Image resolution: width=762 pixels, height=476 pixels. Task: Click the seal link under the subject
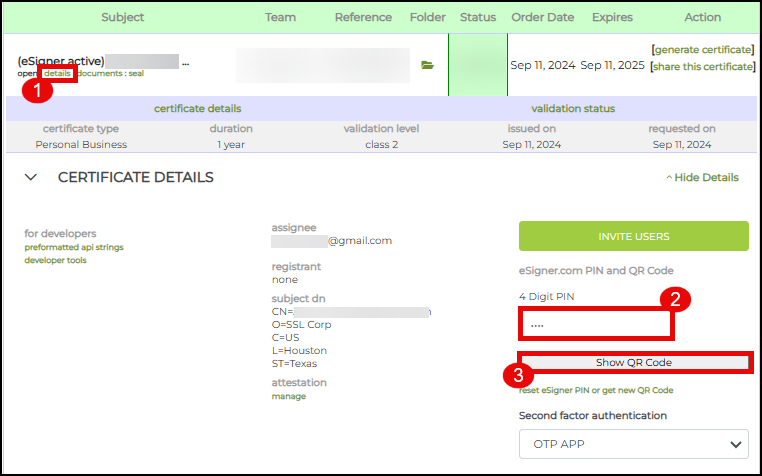[x=138, y=75]
